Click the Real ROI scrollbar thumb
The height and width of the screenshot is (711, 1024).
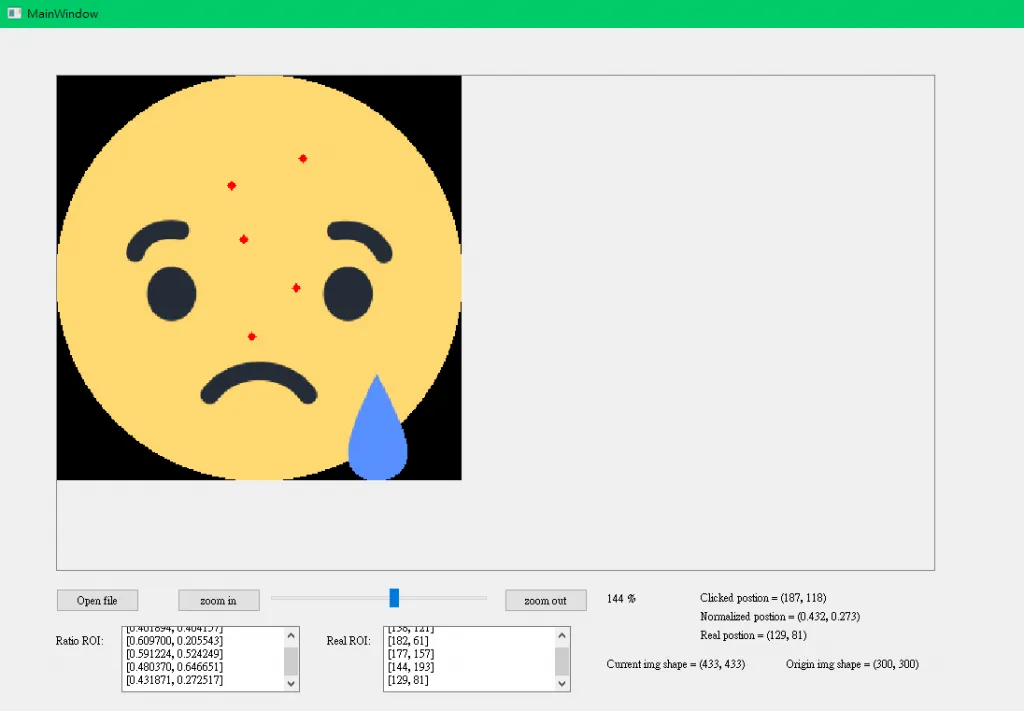point(562,661)
